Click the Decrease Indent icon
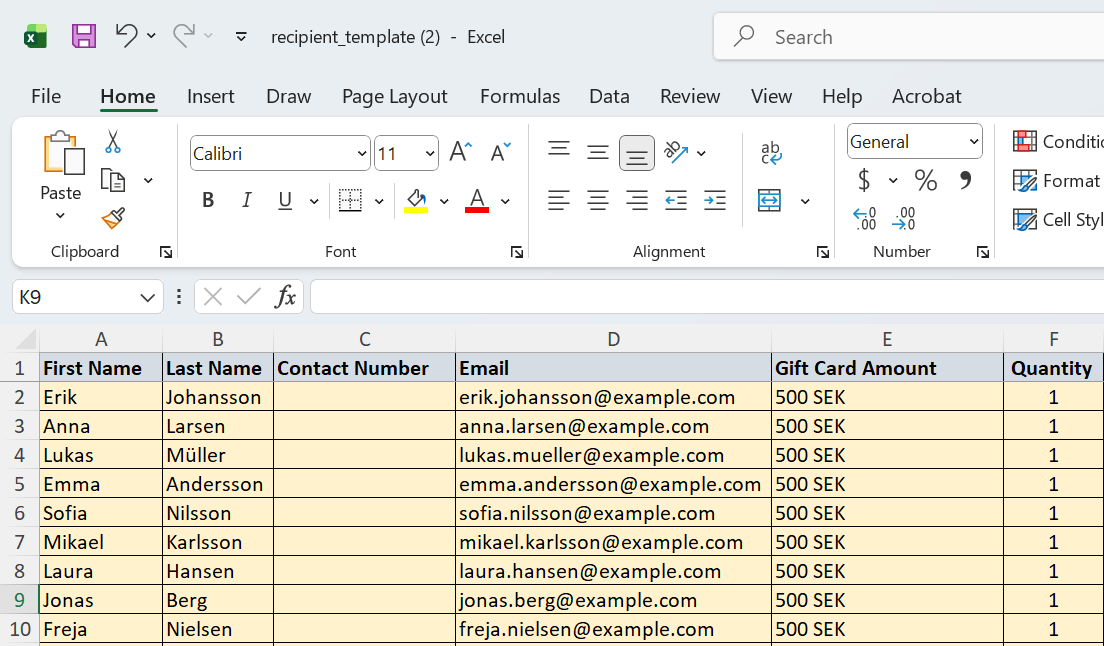Viewport: 1104px width, 646px height. click(x=676, y=201)
